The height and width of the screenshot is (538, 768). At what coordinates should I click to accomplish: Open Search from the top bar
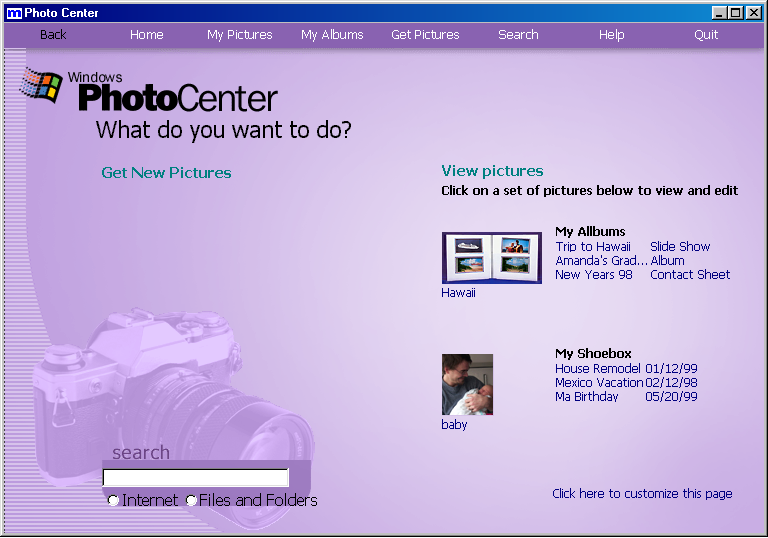(x=518, y=35)
